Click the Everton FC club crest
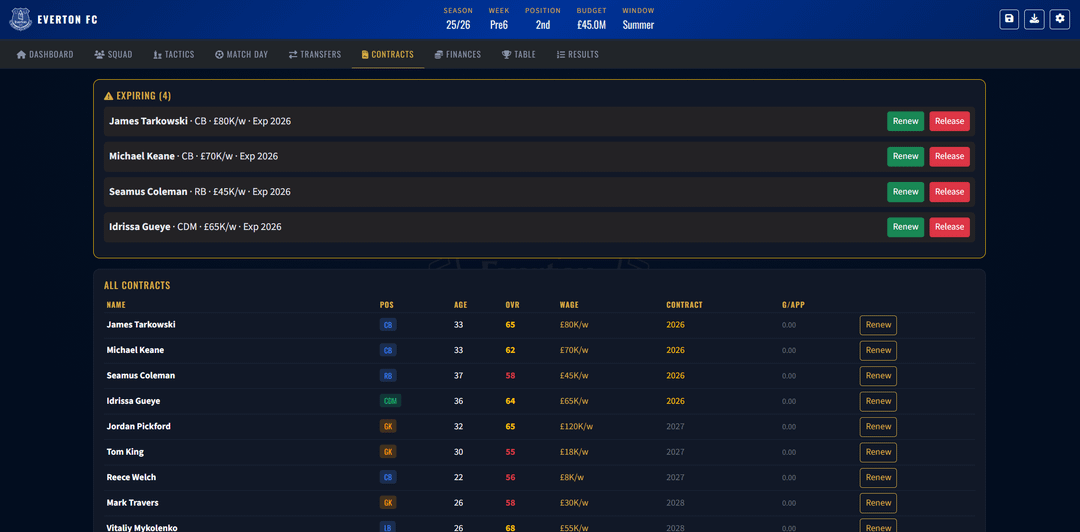 [x=20, y=19]
